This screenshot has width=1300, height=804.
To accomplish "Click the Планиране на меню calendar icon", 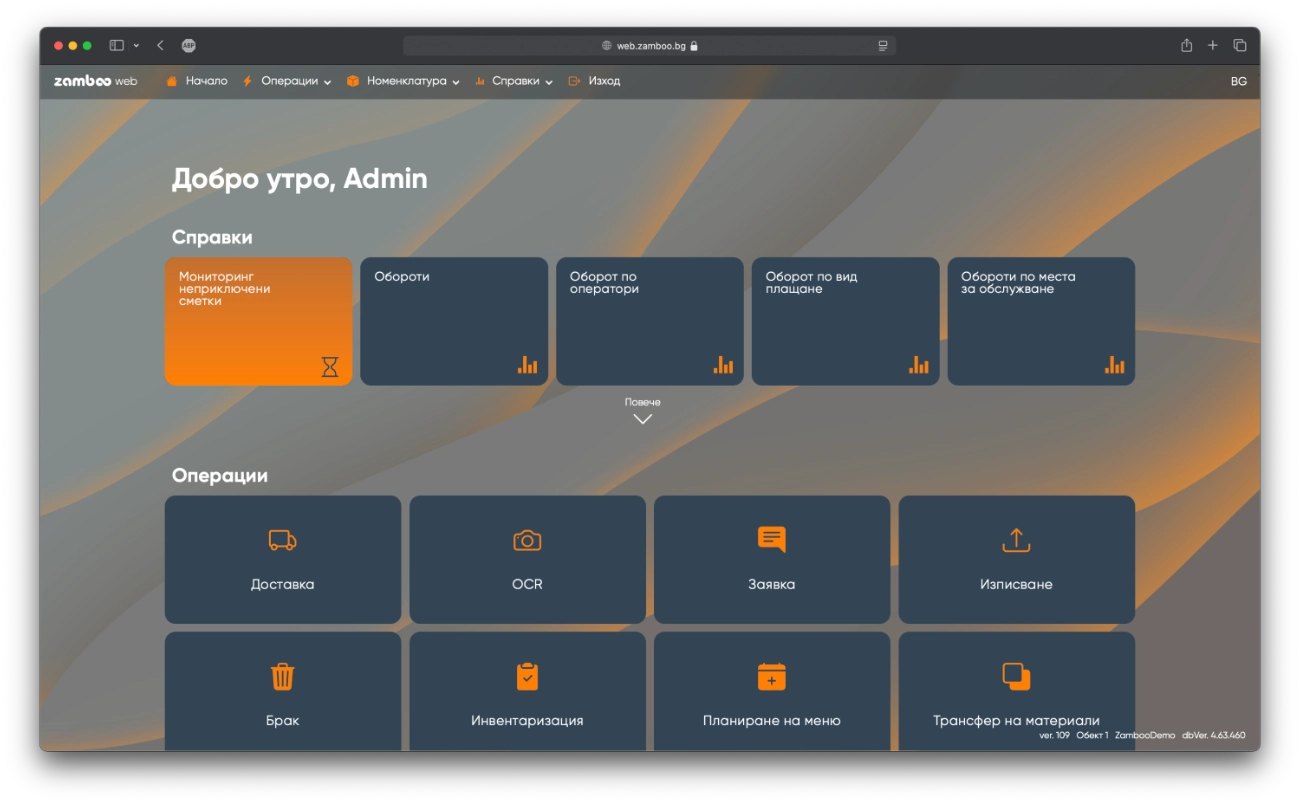I will coord(772,677).
